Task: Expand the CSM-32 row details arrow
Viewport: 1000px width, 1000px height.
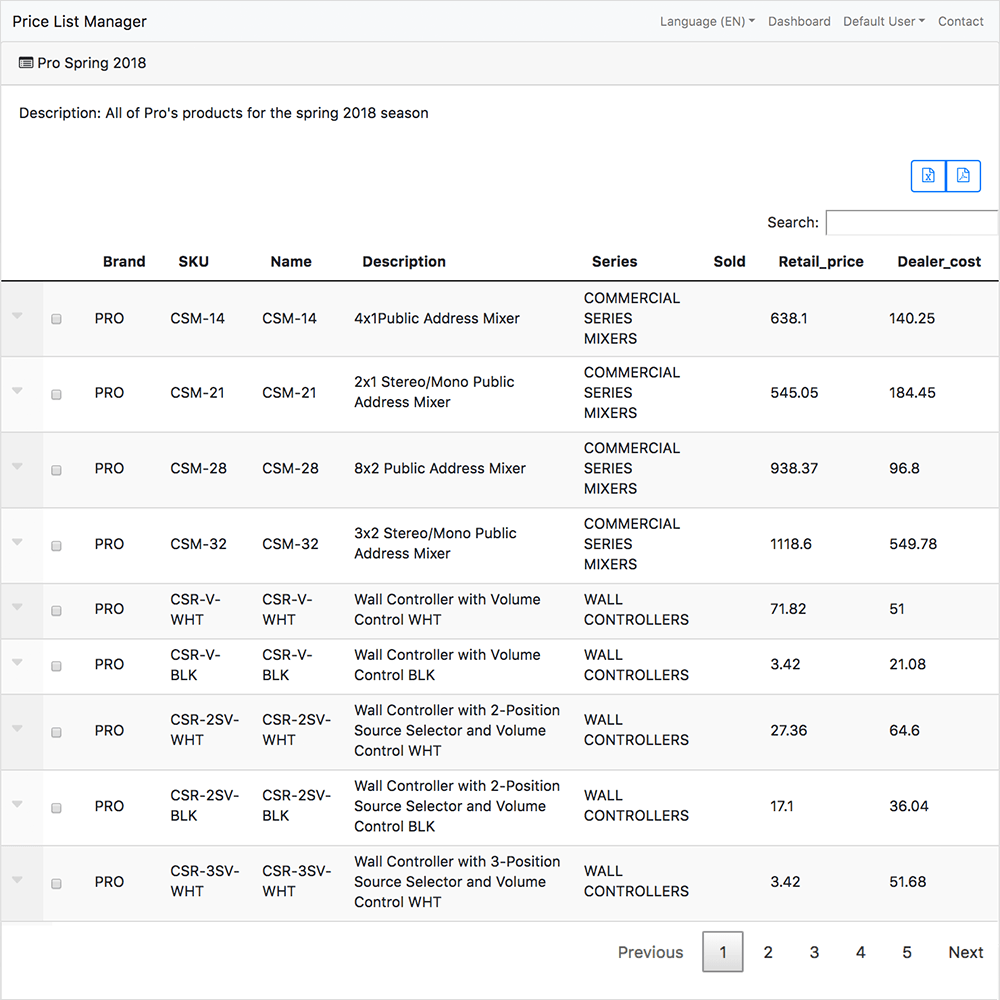Action: (17, 541)
